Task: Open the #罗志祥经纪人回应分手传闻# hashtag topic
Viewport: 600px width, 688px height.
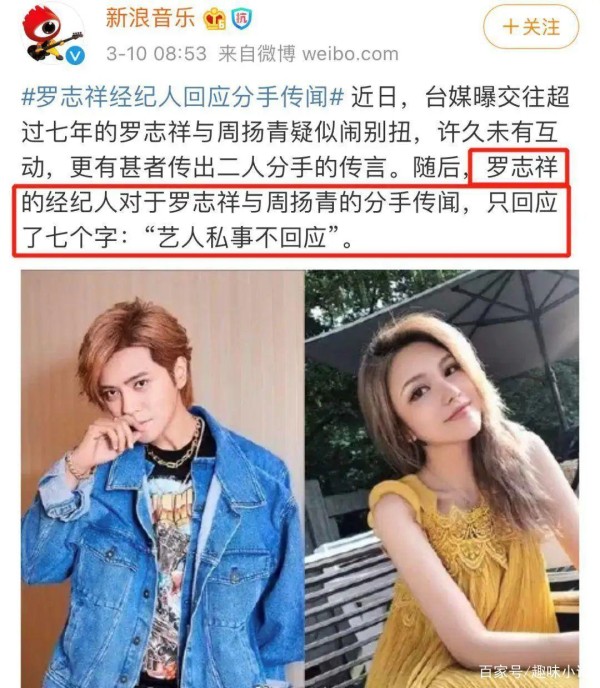Action: coord(183,97)
